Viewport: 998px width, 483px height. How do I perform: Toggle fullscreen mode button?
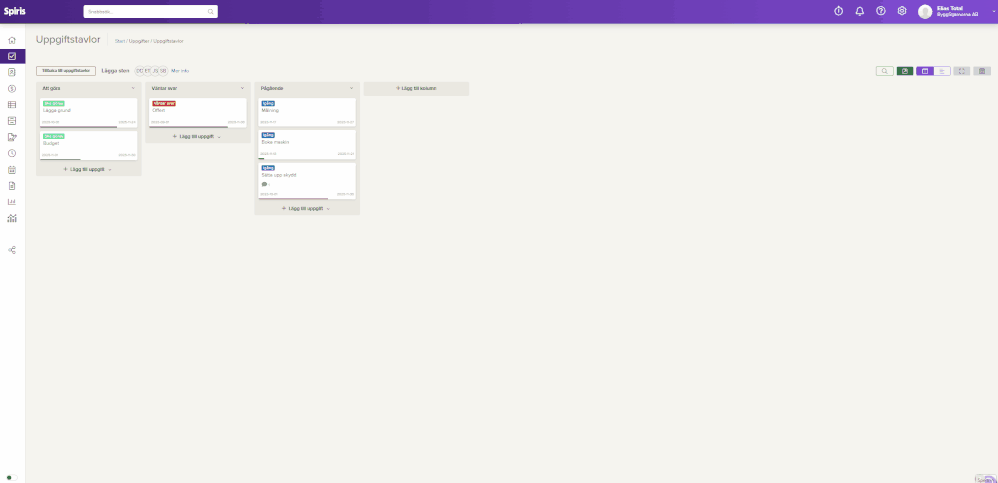[962, 71]
